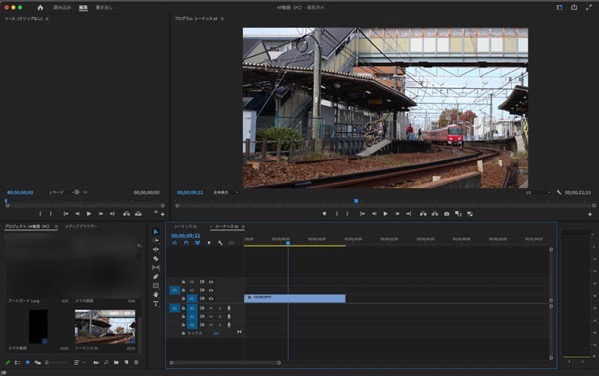Toggle Linked Selection in timeline
The width and height of the screenshot is (599, 376).
coord(197,243)
